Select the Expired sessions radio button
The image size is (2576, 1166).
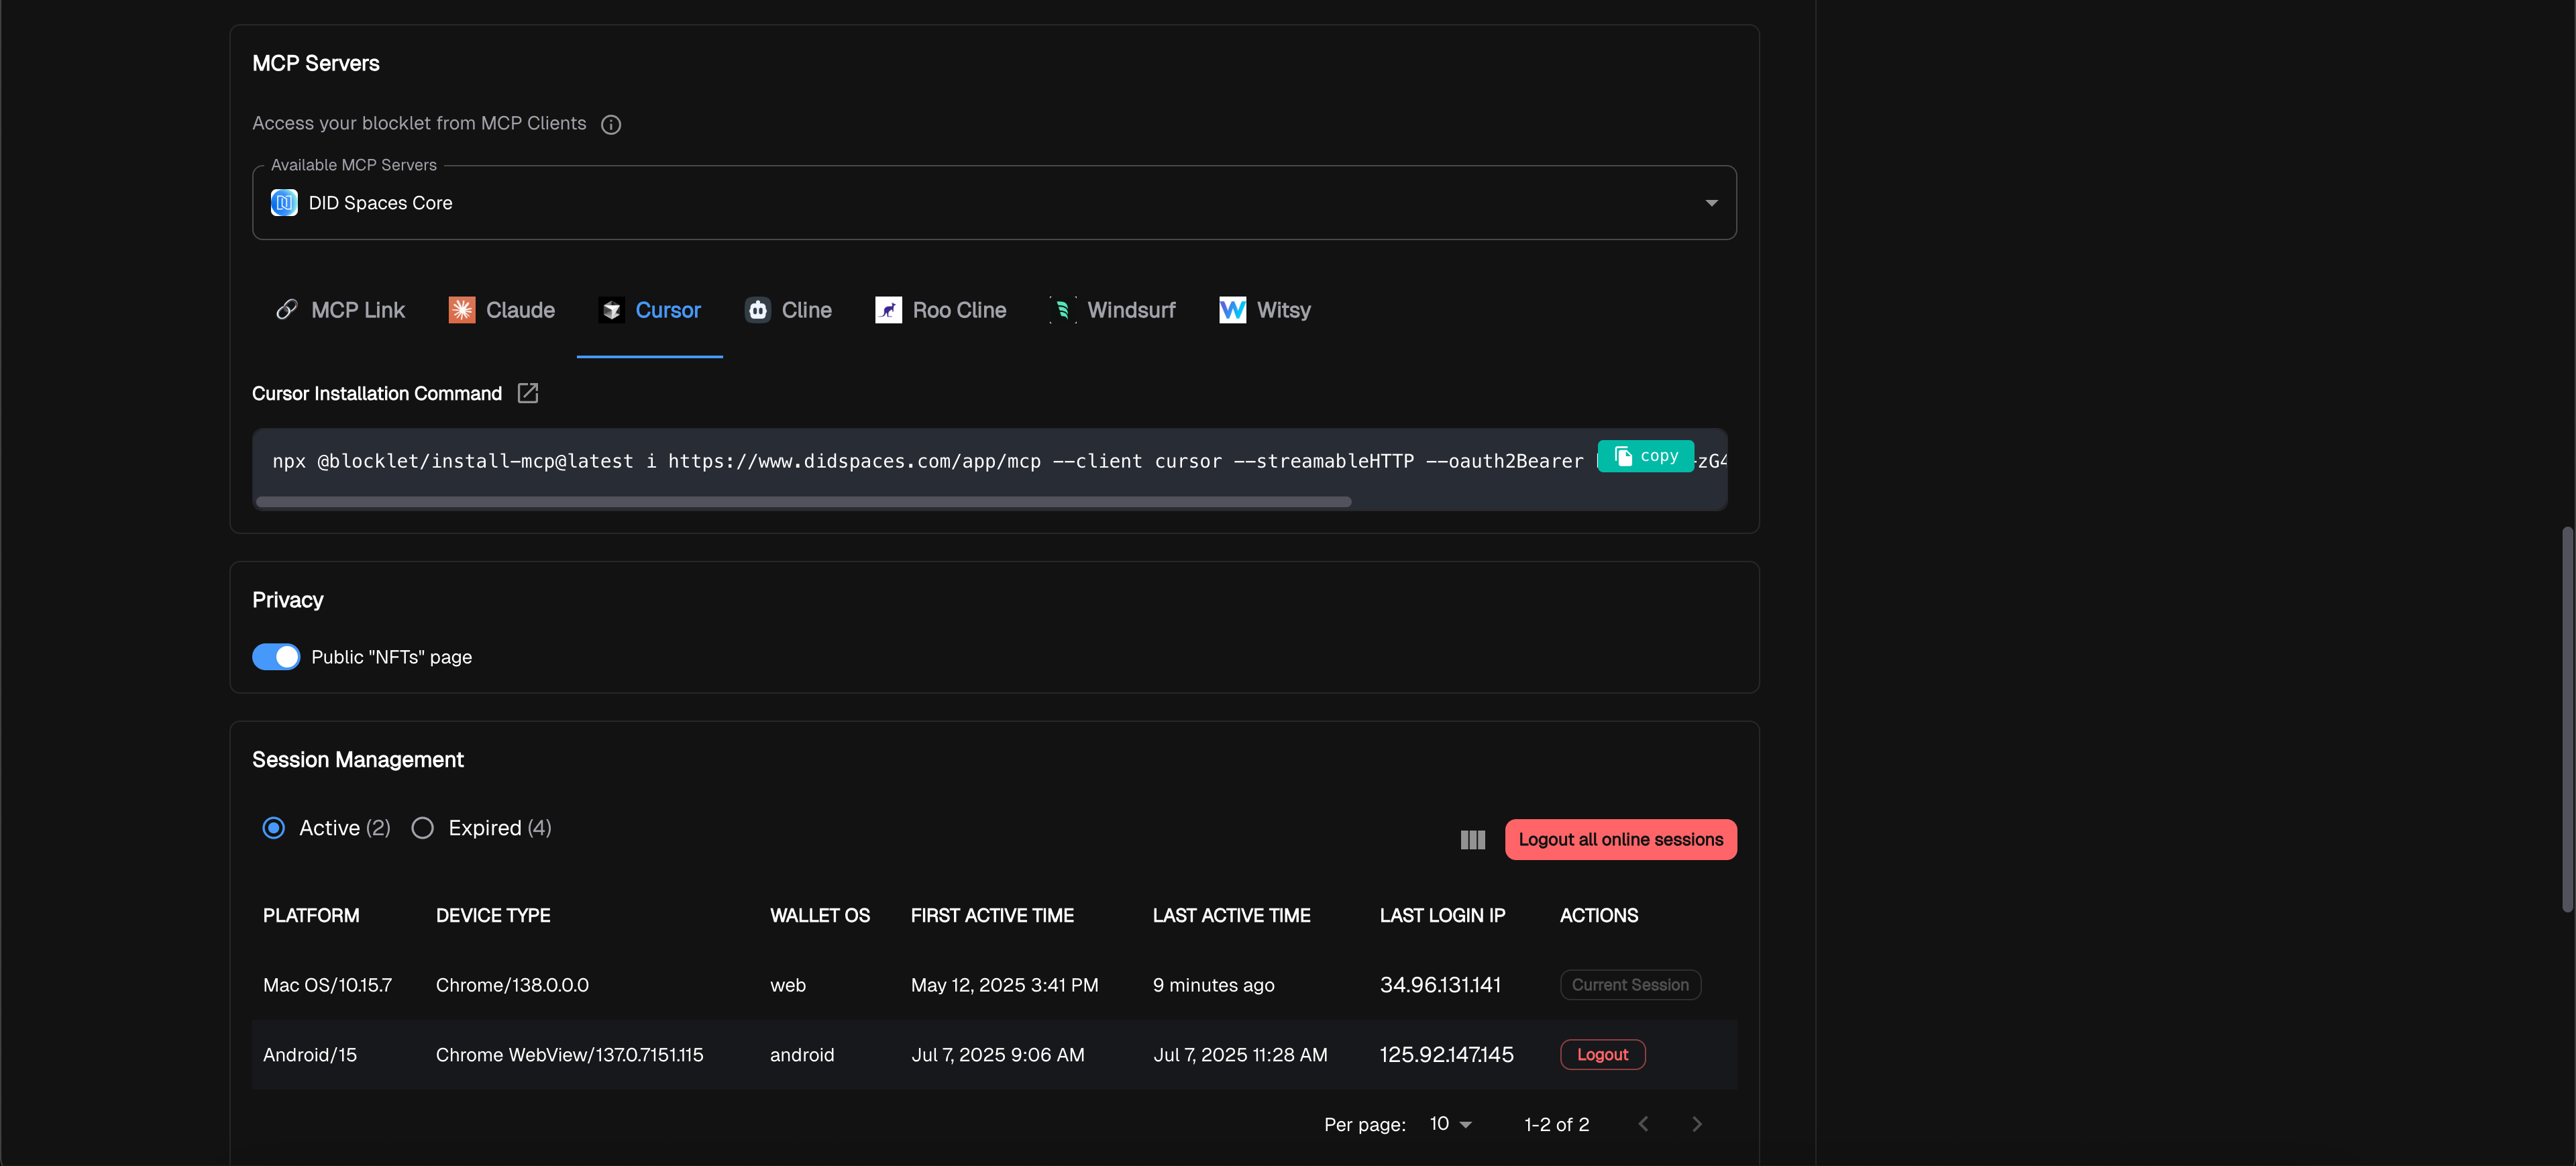click(x=423, y=828)
